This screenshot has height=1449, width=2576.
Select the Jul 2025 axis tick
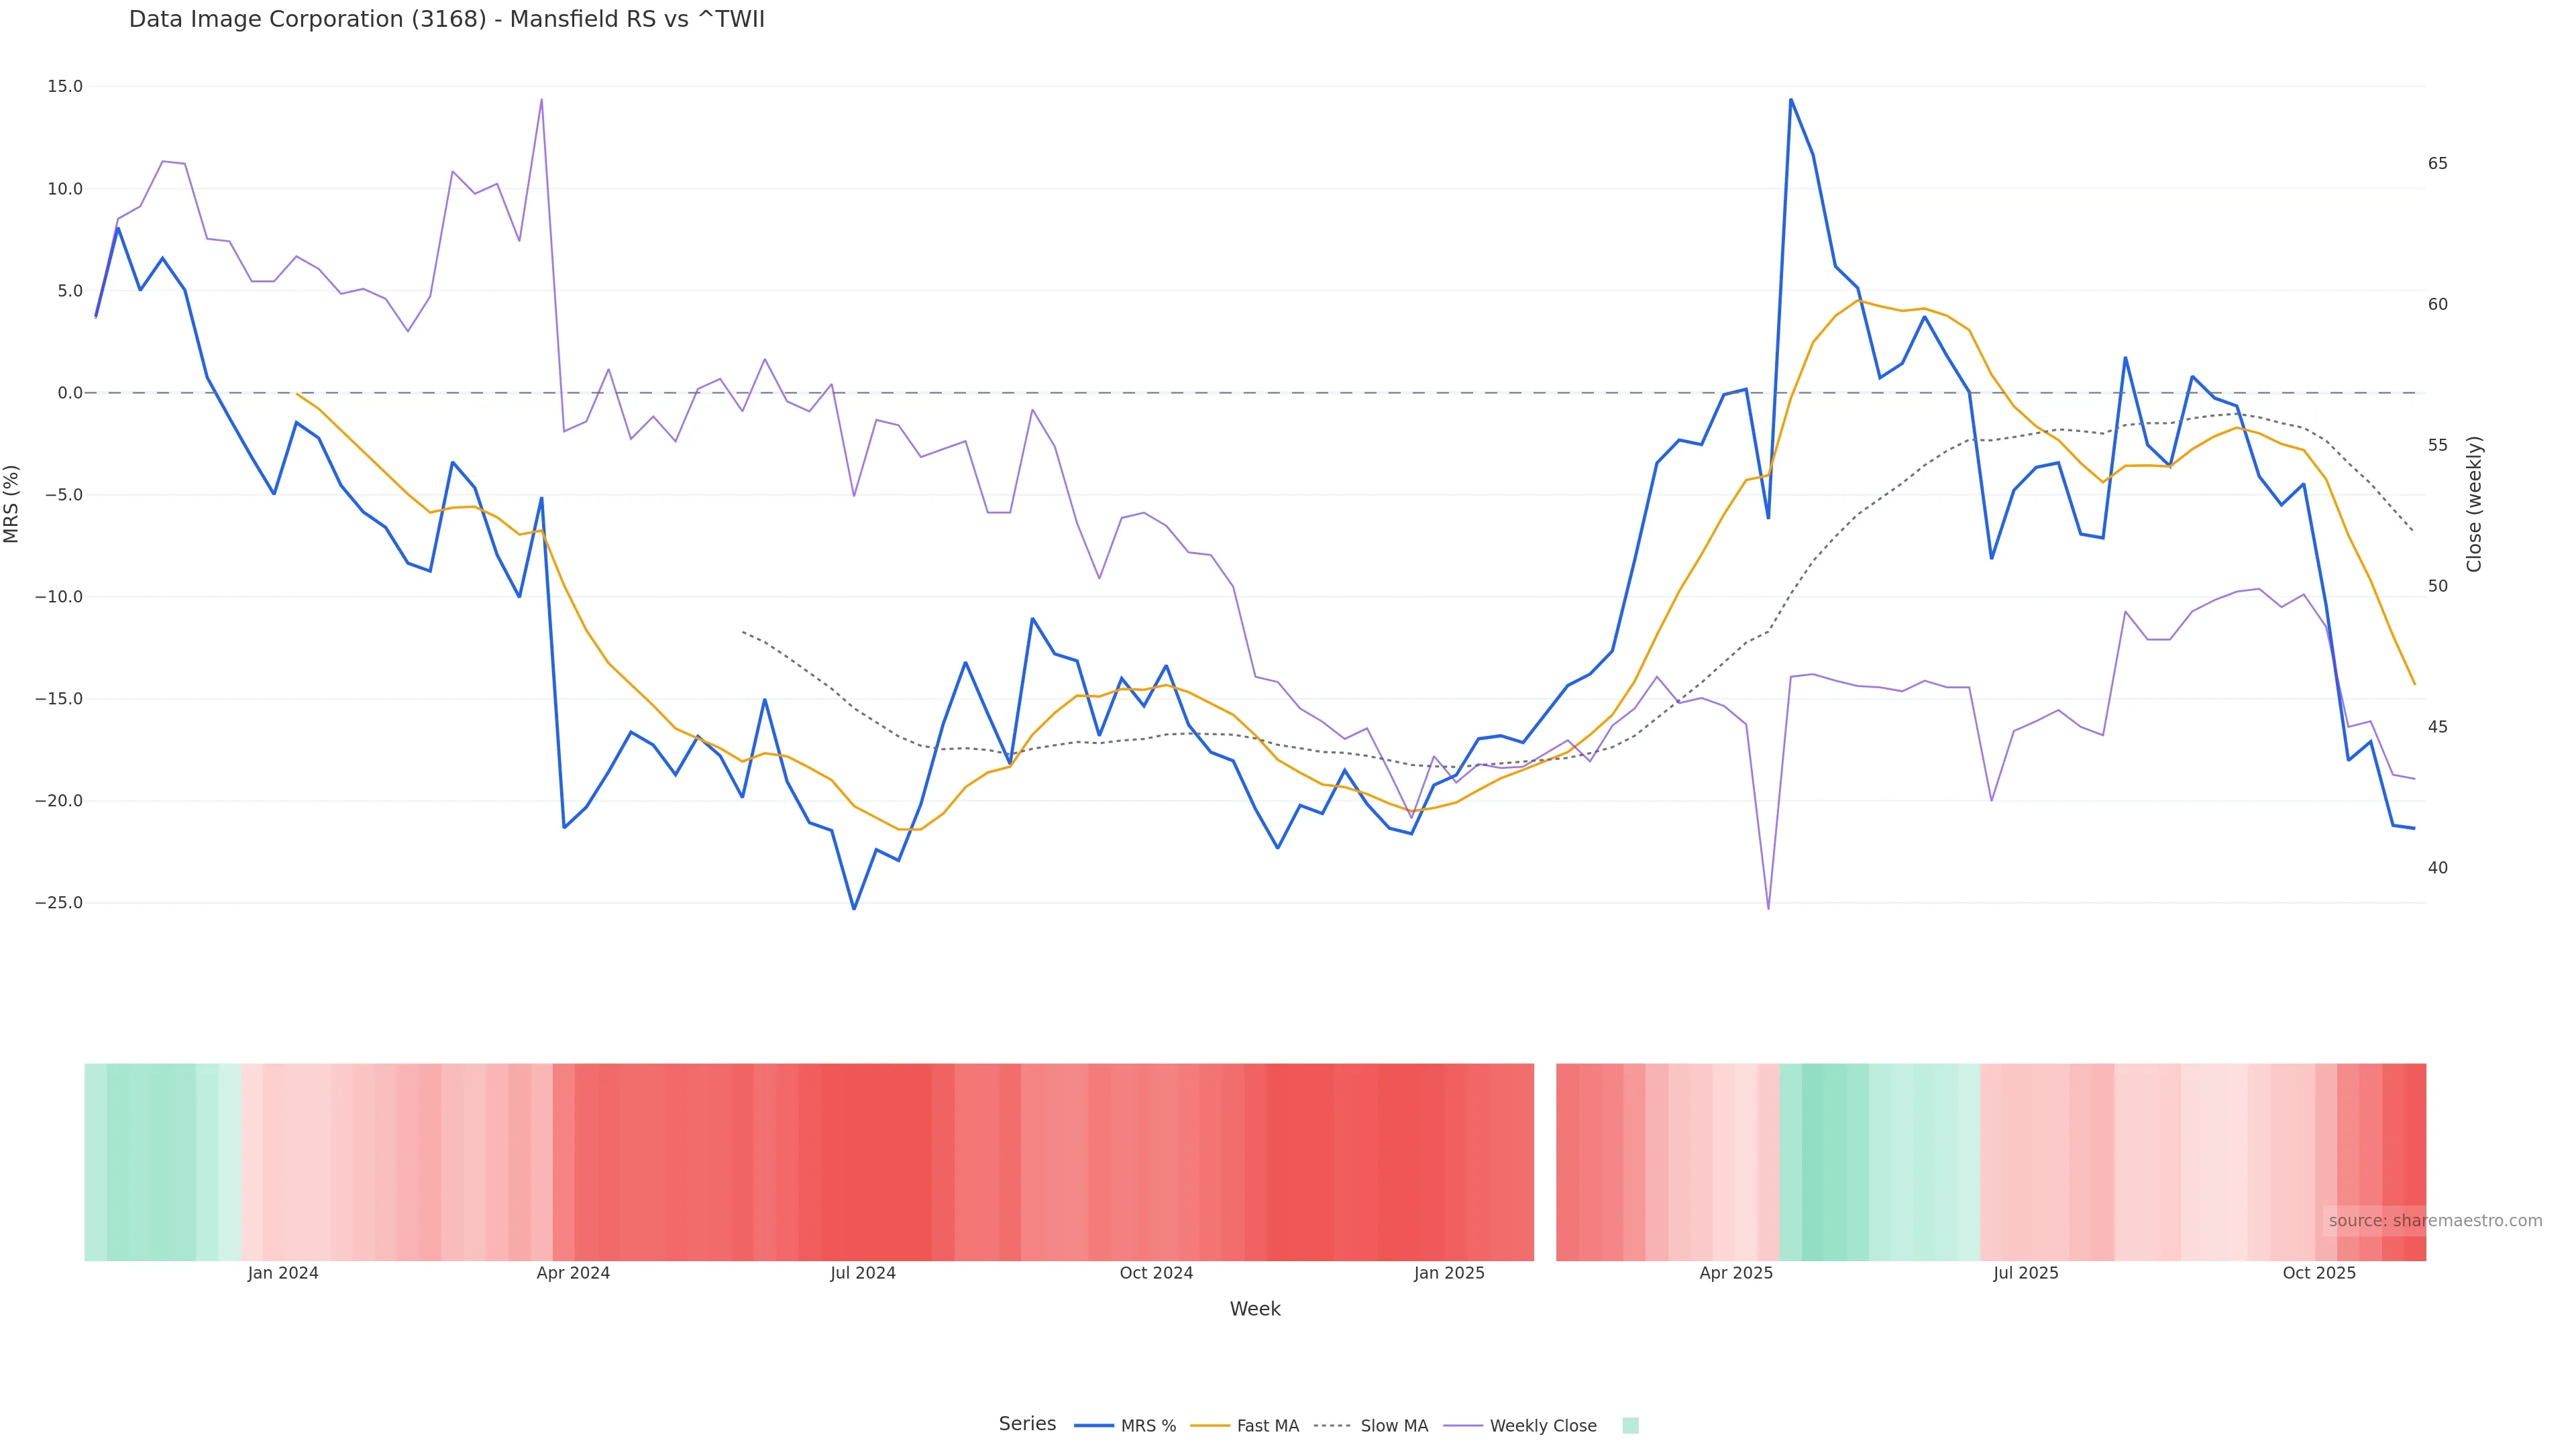(x=2026, y=1273)
